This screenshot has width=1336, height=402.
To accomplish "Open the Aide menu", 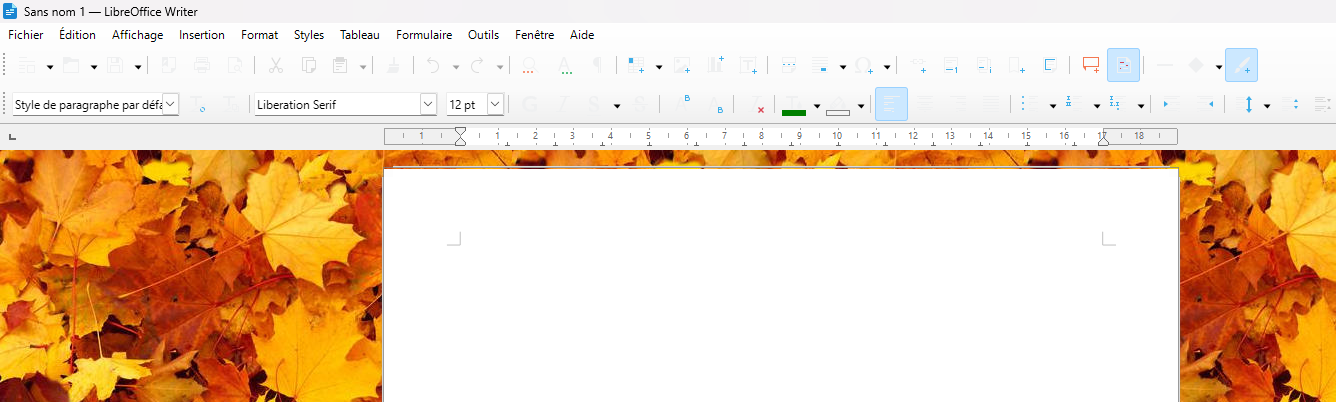I will 582,35.
